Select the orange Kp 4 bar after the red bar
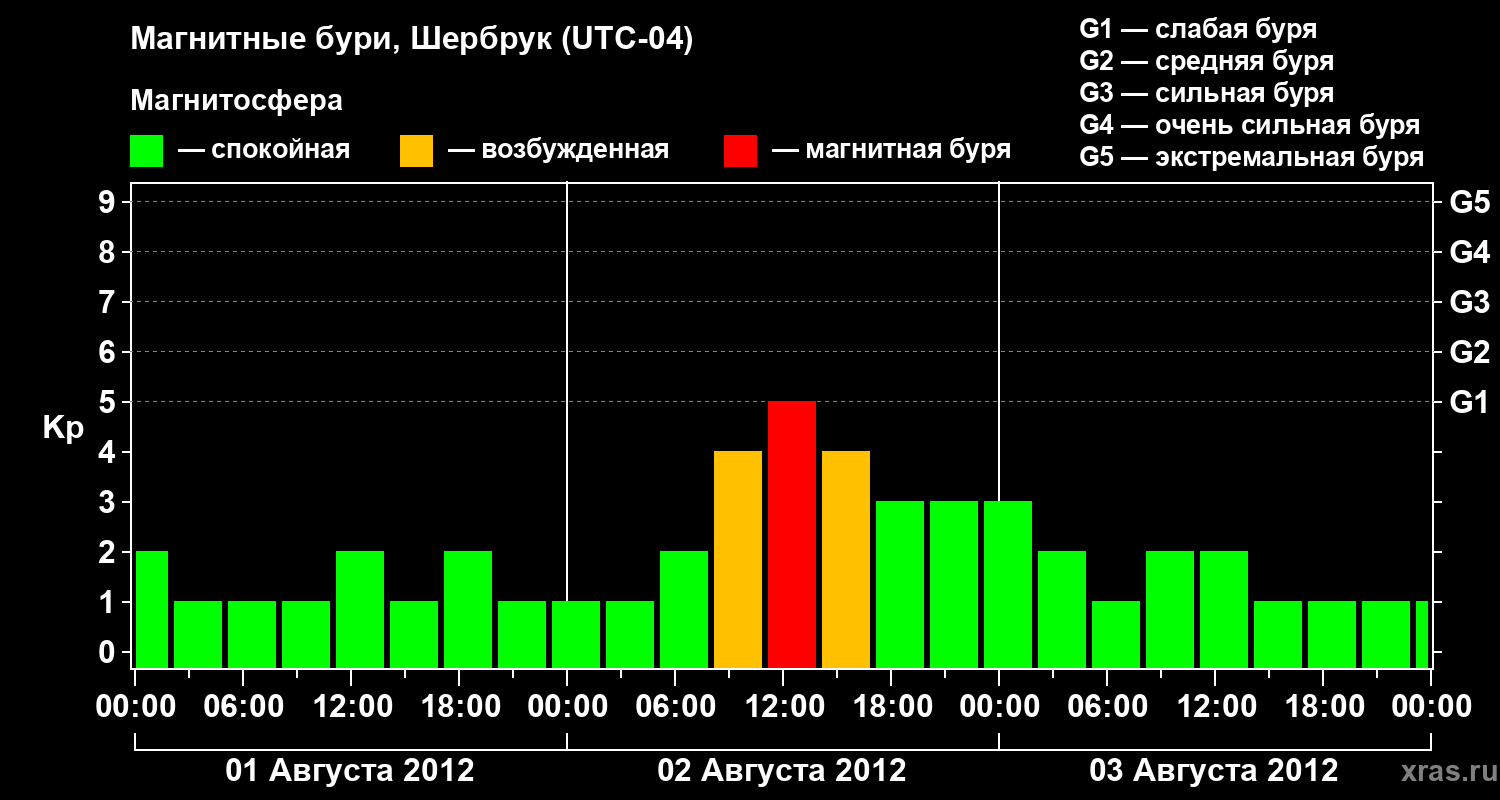This screenshot has width=1500, height=800. tap(846, 559)
